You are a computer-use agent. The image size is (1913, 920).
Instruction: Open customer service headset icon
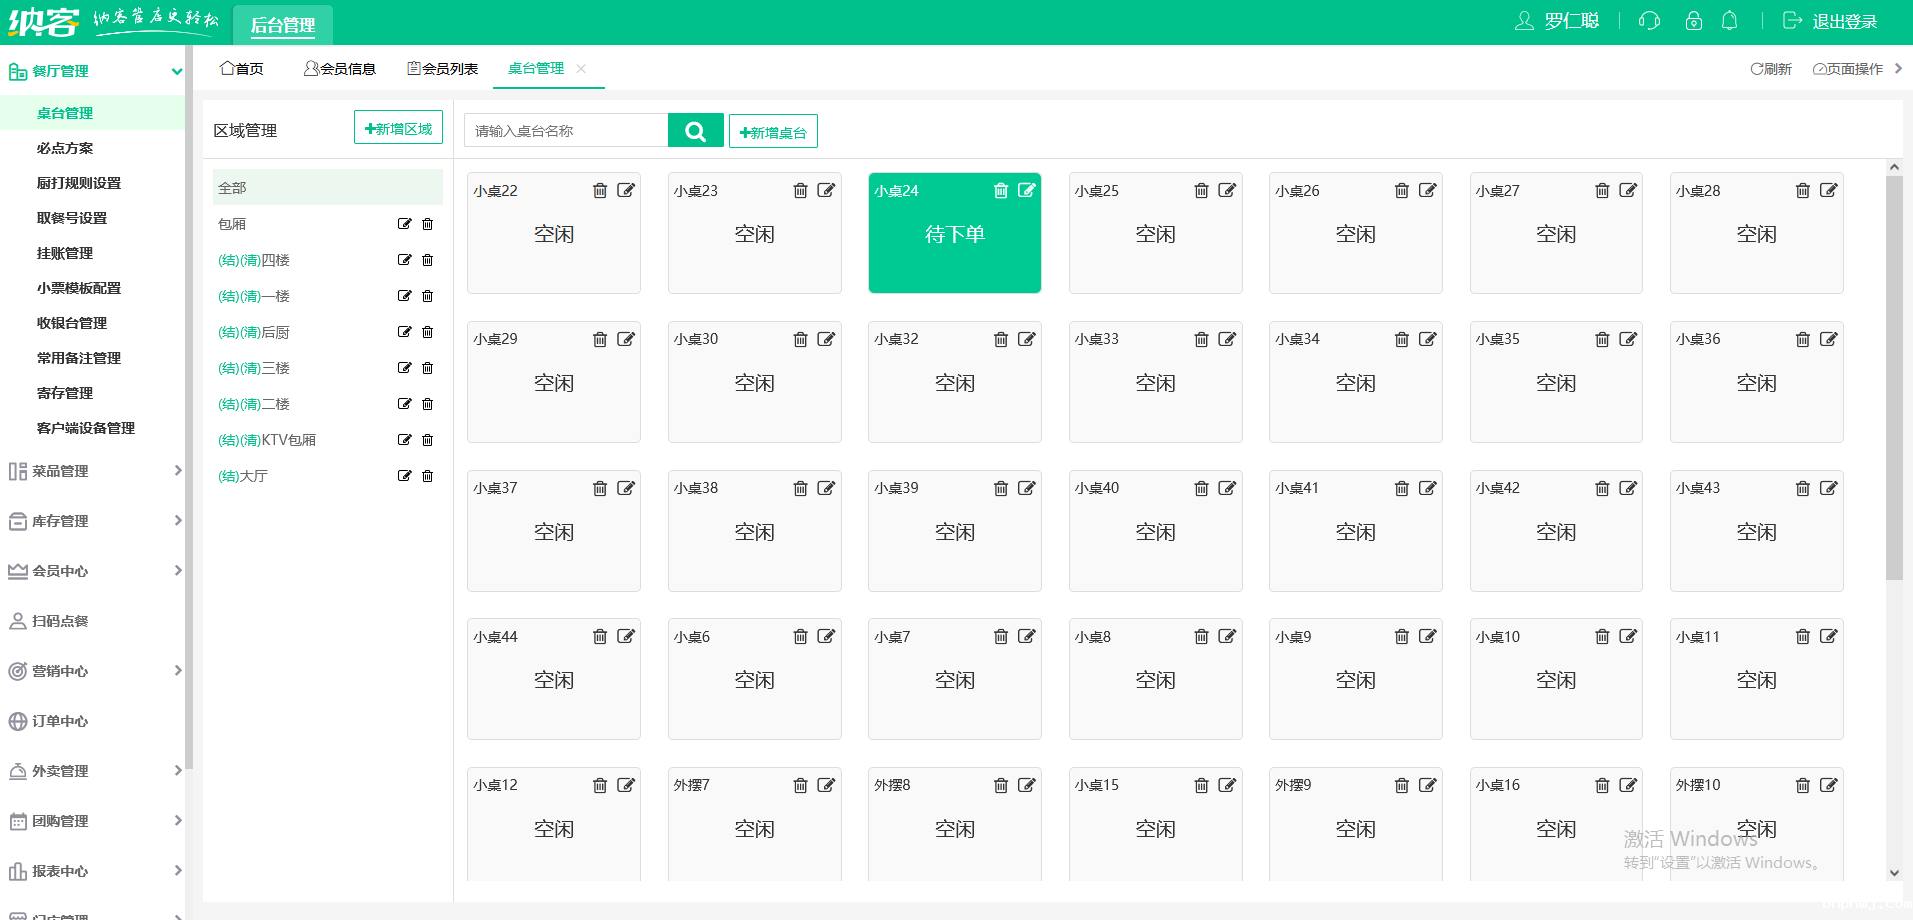[1650, 21]
